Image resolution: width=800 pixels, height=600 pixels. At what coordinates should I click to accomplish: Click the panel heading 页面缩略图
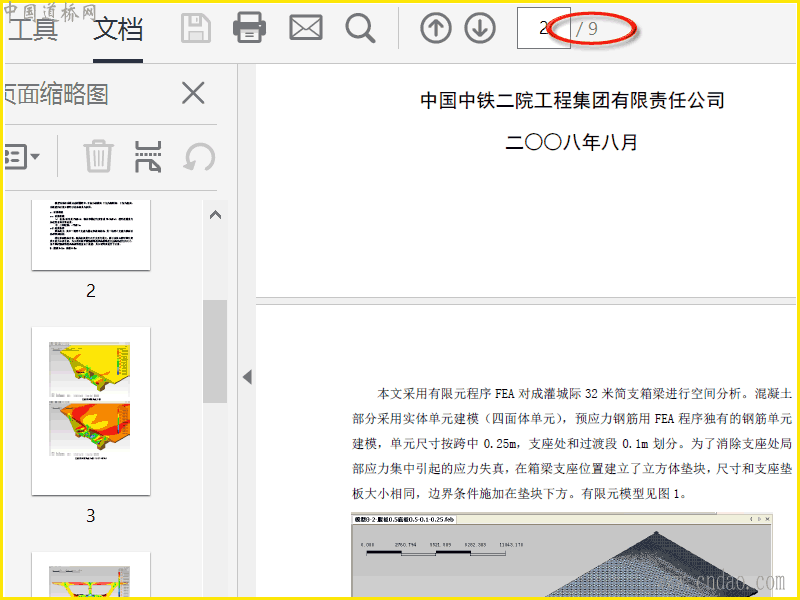[56, 94]
